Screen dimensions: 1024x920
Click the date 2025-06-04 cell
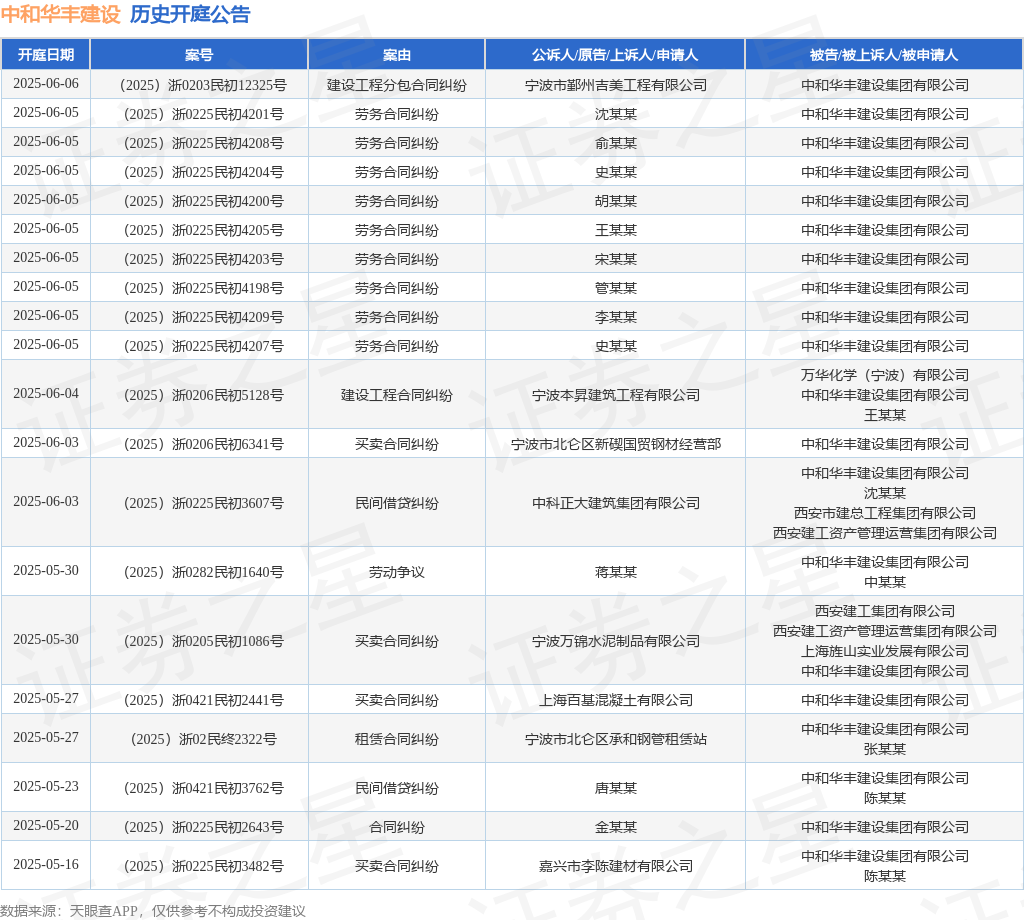tap(46, 394)
